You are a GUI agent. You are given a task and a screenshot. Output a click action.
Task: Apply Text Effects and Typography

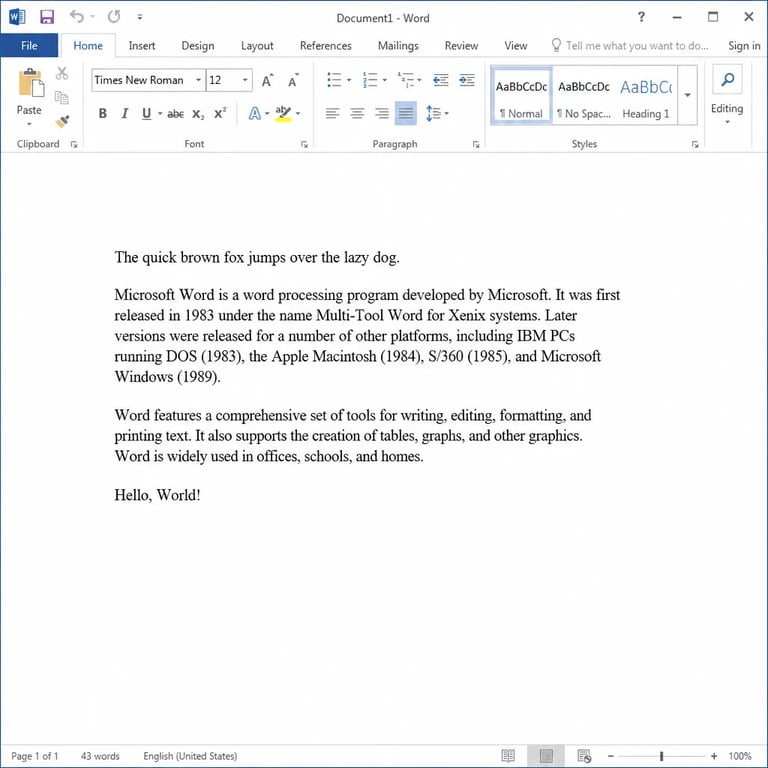pos(255,114)
